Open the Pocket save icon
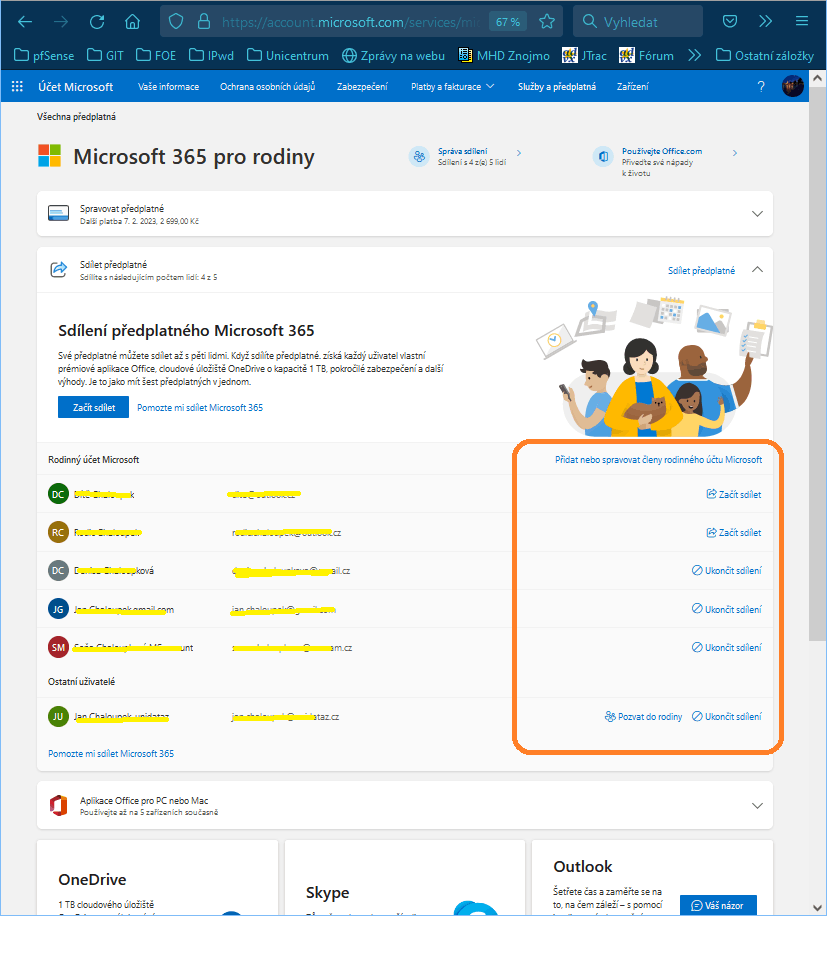Image resolution: width=827 pixels, height=960 pixels. (730, 22)
